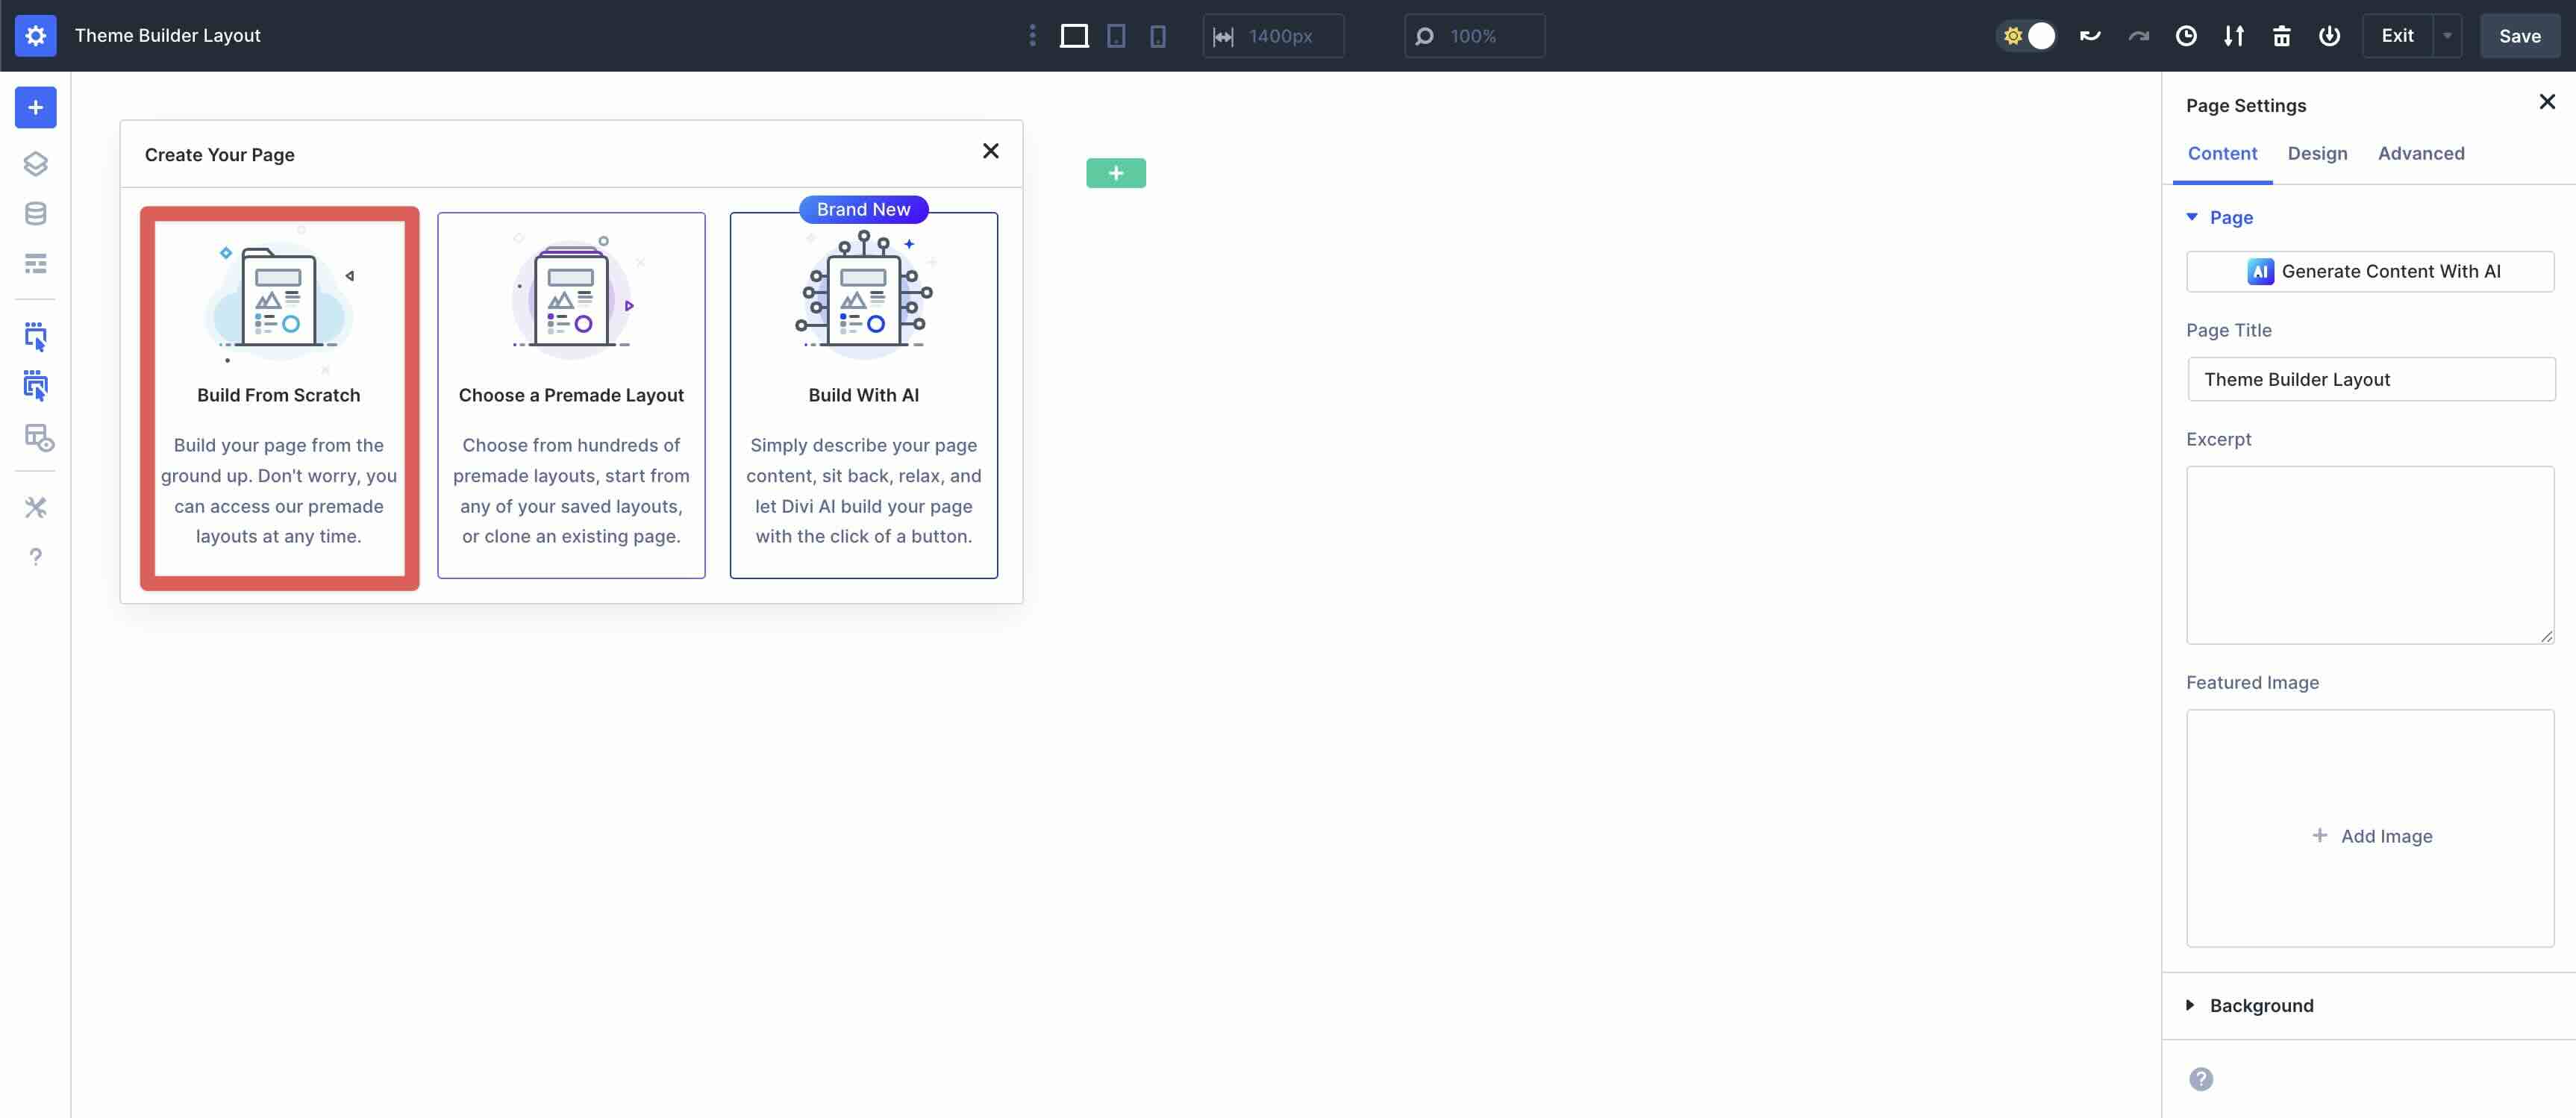Switch to the Advanced tab
Viewport: 2576px width, 1118px height.
[2421, 153]
